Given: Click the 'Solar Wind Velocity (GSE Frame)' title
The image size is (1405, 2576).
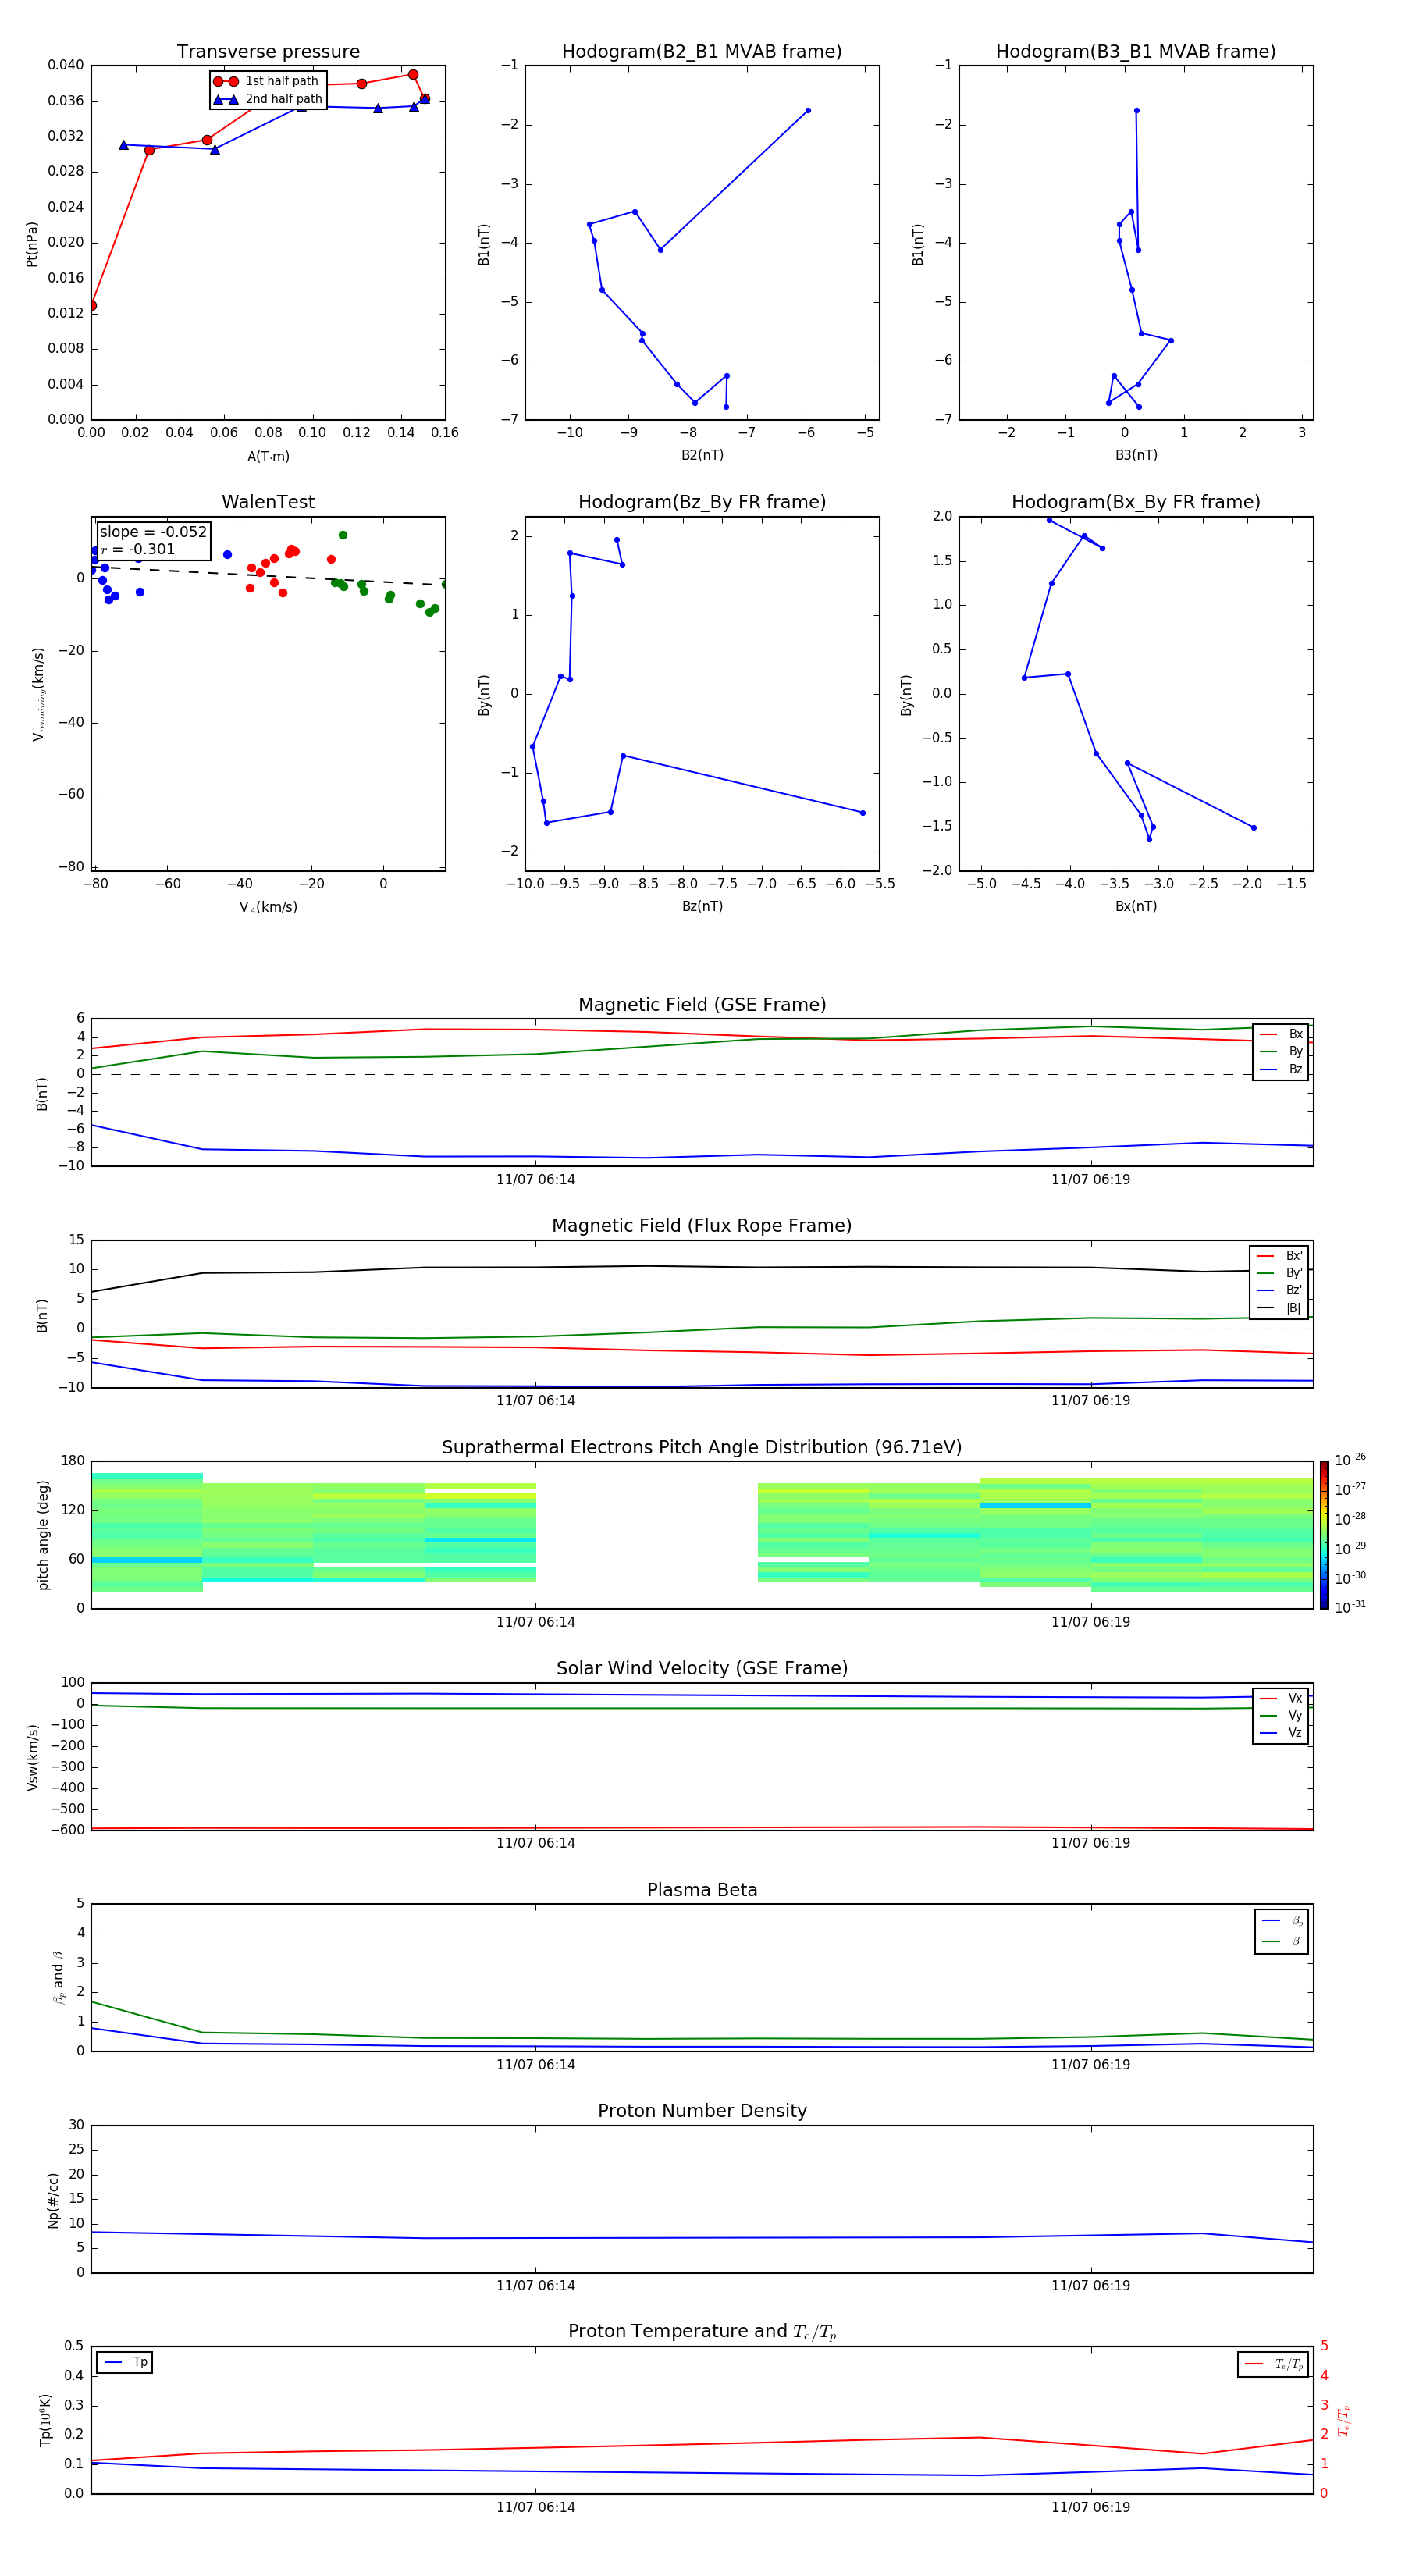Looking at the screenshot, I should point(702,1669).
